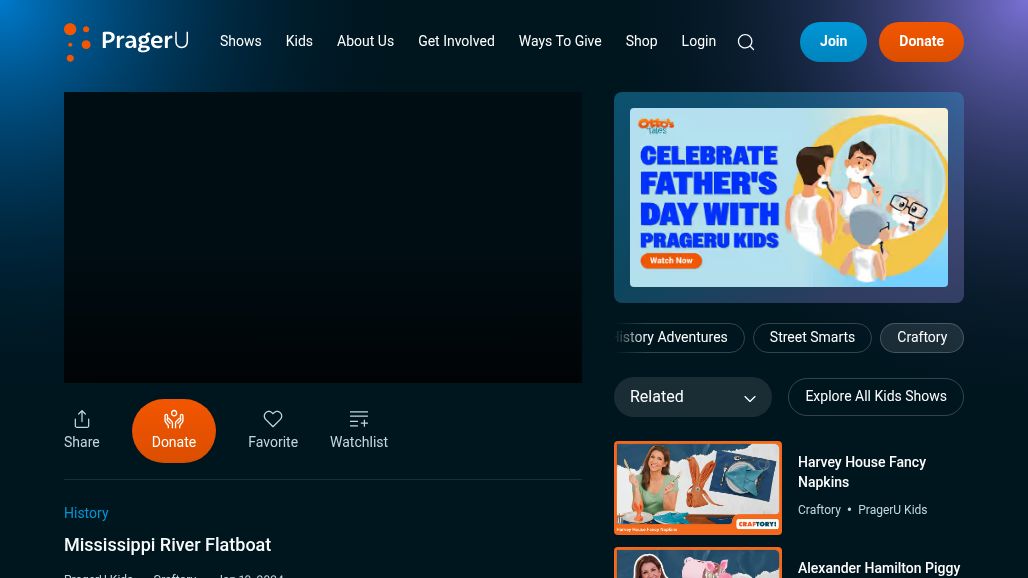Click Craftory label under Harvey House Napkins
The height and width of the screenshot is (578, 1028).
pyautogui.click(x=819, y=510)
